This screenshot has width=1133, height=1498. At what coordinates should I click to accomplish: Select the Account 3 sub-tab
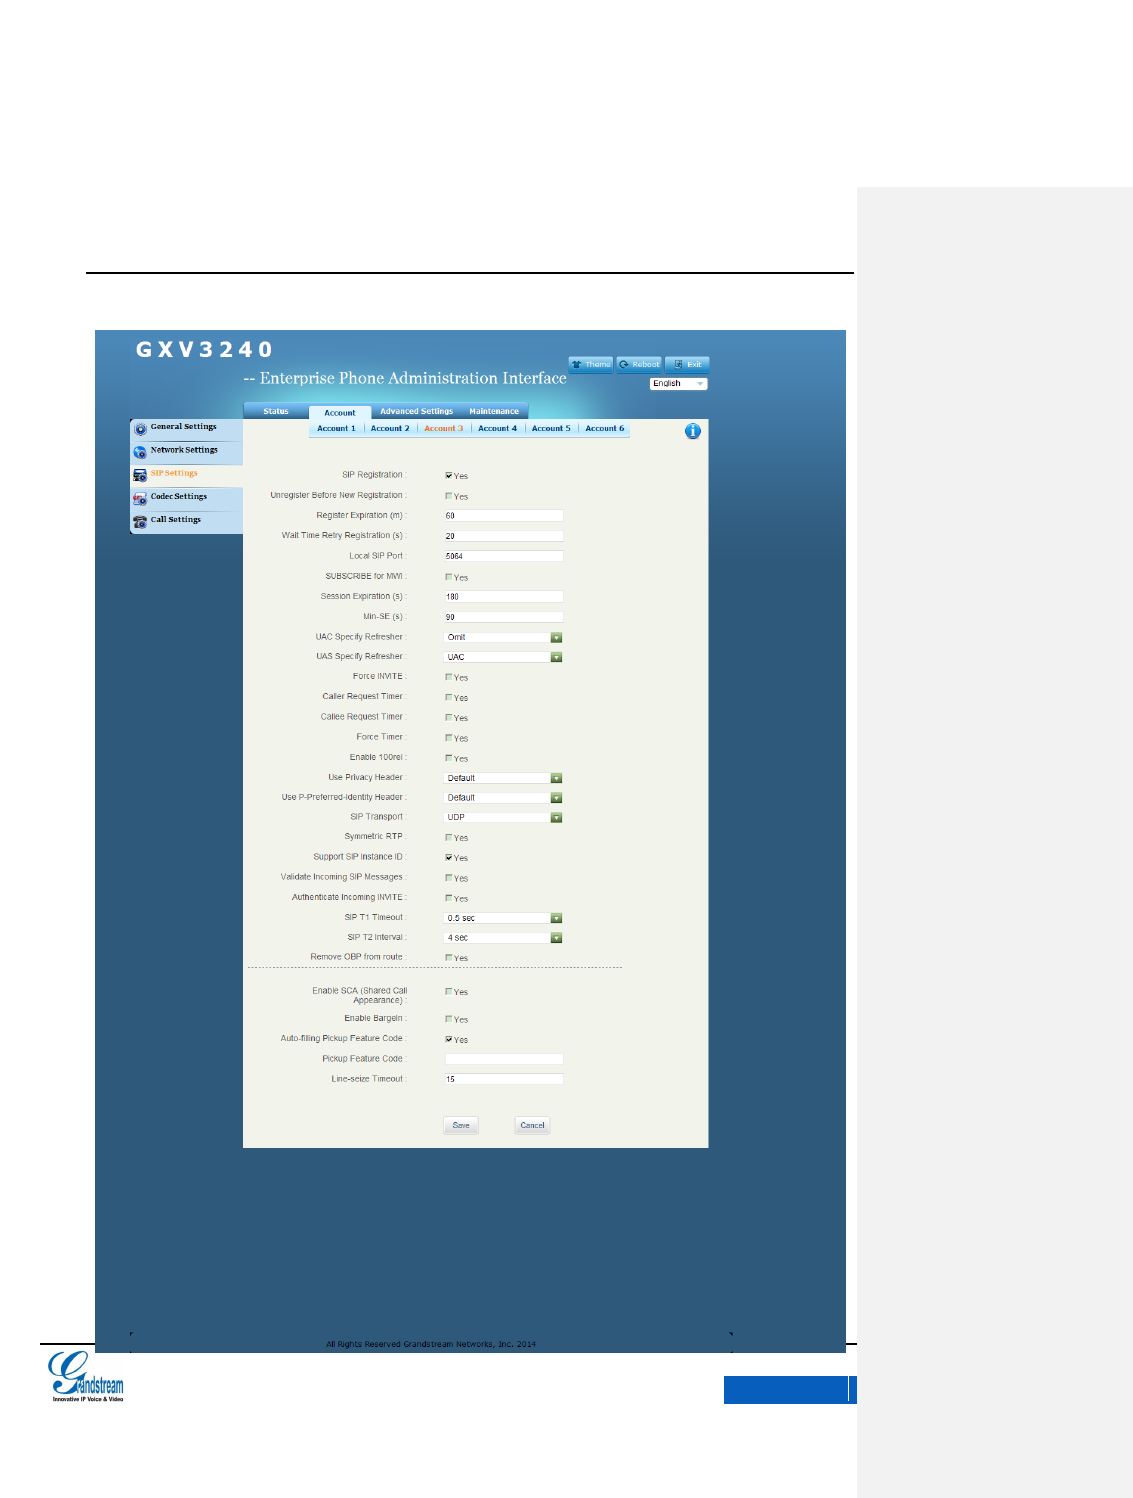(x=443, y=428)
